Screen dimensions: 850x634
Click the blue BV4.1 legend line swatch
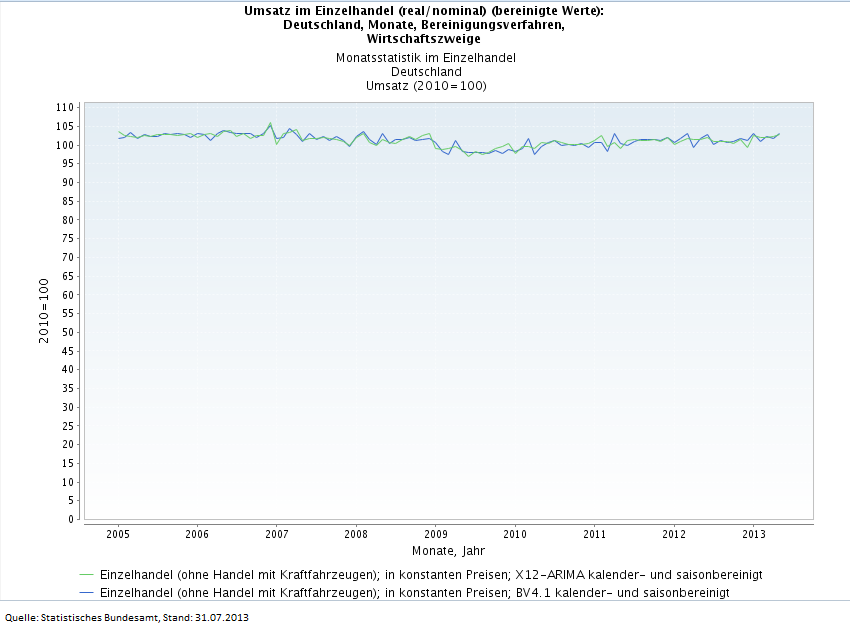tap(85, 593)
